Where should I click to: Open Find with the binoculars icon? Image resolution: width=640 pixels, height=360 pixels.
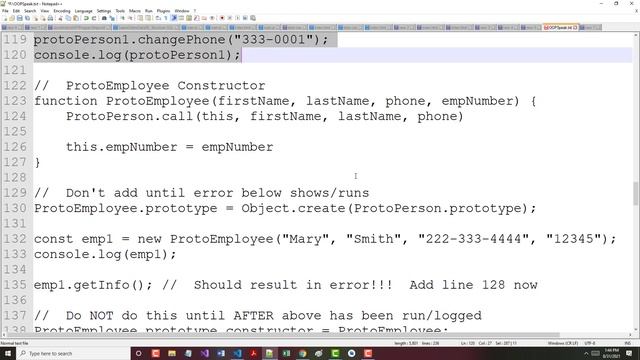click(x=104, y=18)
